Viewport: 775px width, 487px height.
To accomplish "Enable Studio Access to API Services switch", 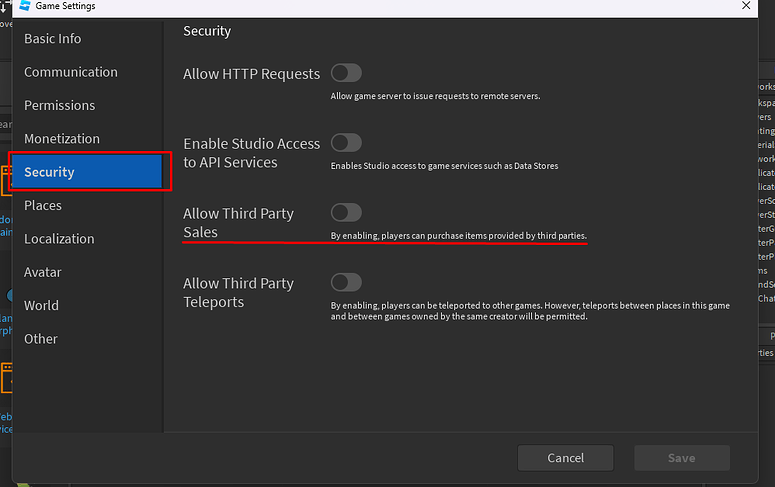I will 346,143.
